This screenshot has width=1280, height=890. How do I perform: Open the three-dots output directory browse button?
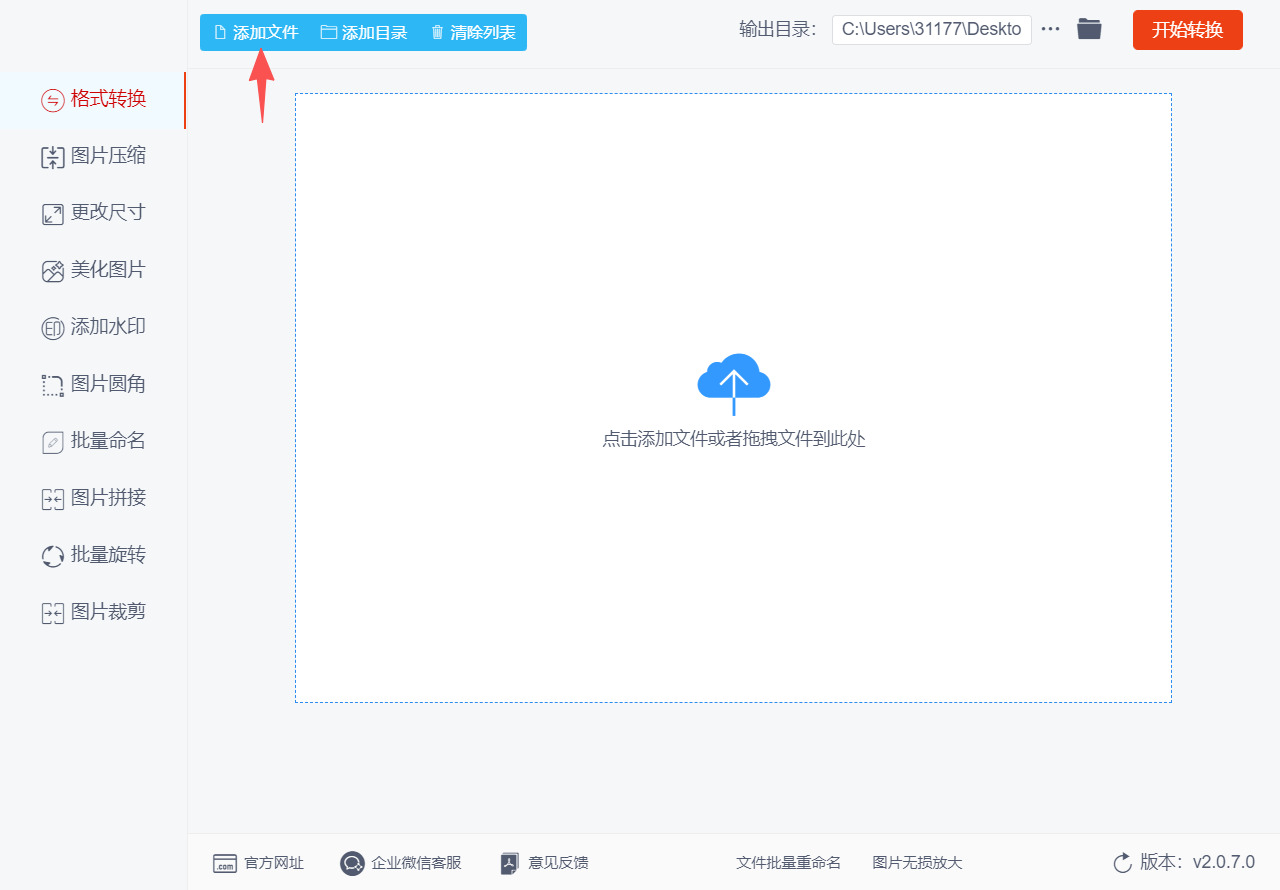(1050, 29)
